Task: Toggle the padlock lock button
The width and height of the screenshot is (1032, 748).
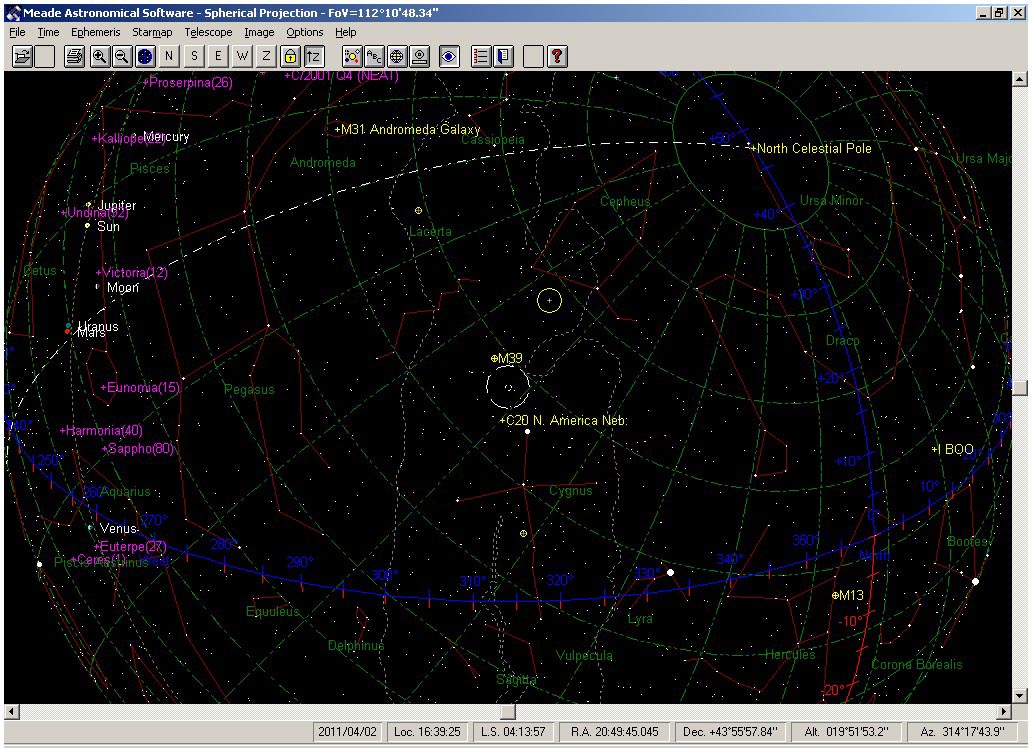Action: coord(290,56)
